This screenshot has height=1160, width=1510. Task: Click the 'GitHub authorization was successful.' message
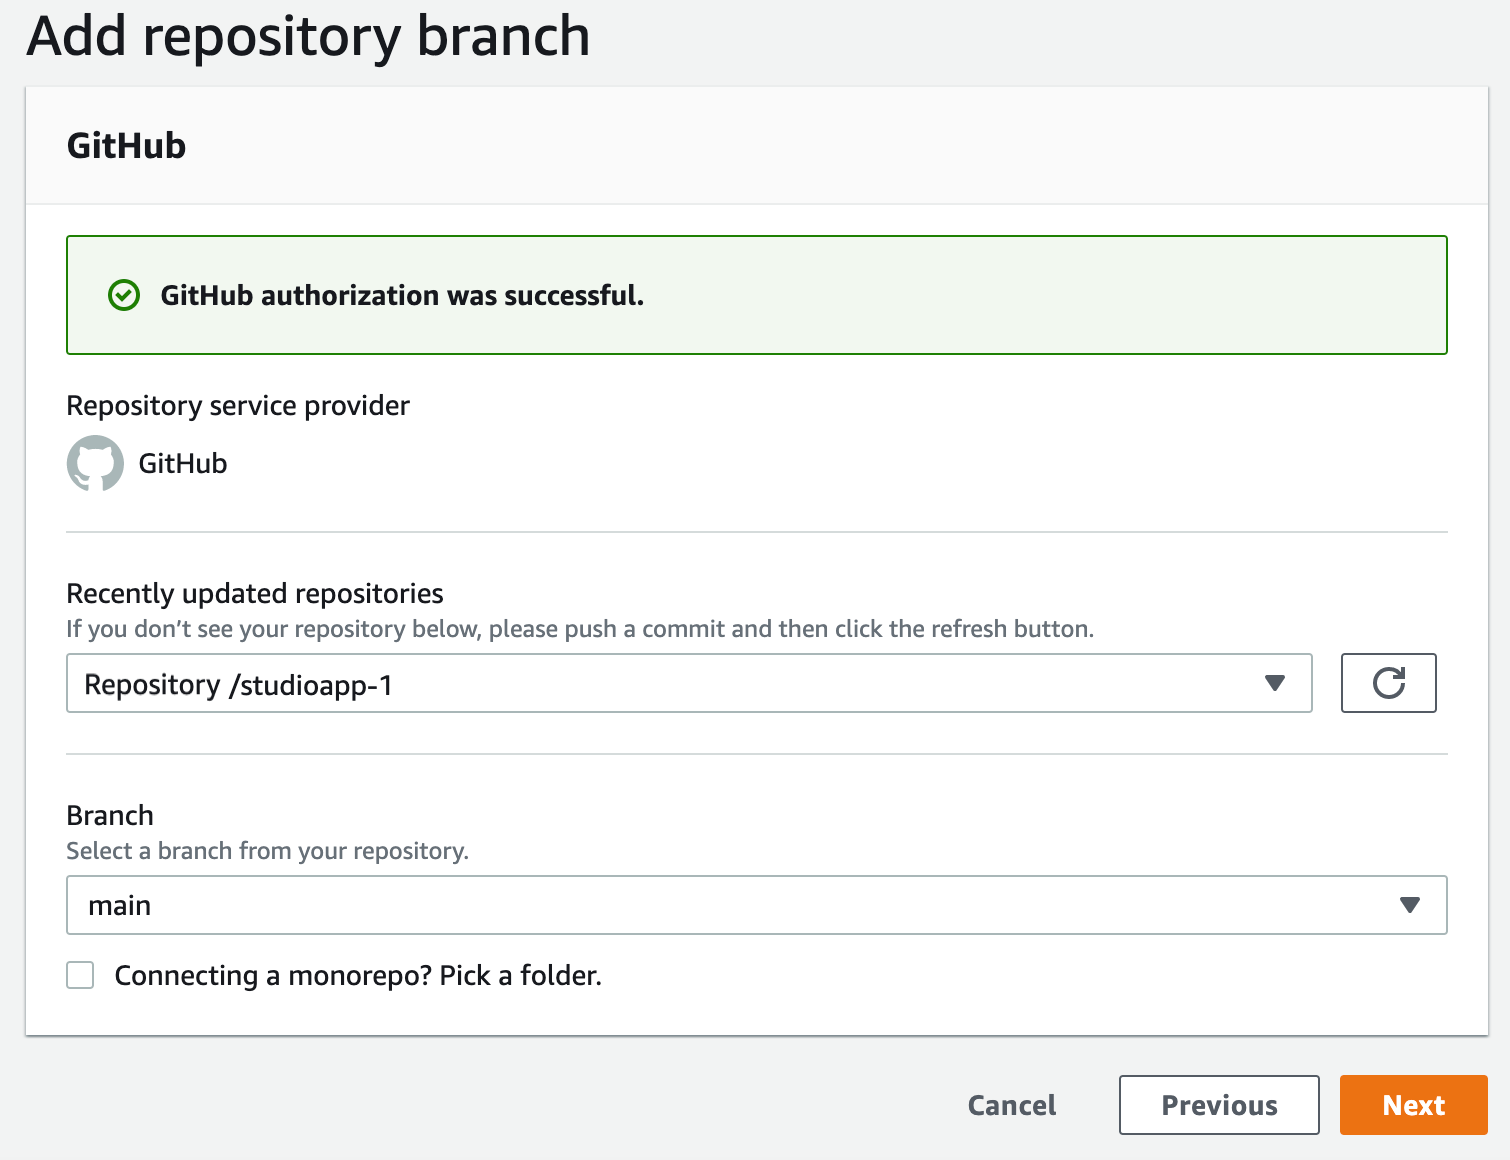click(x=402, y=295)
